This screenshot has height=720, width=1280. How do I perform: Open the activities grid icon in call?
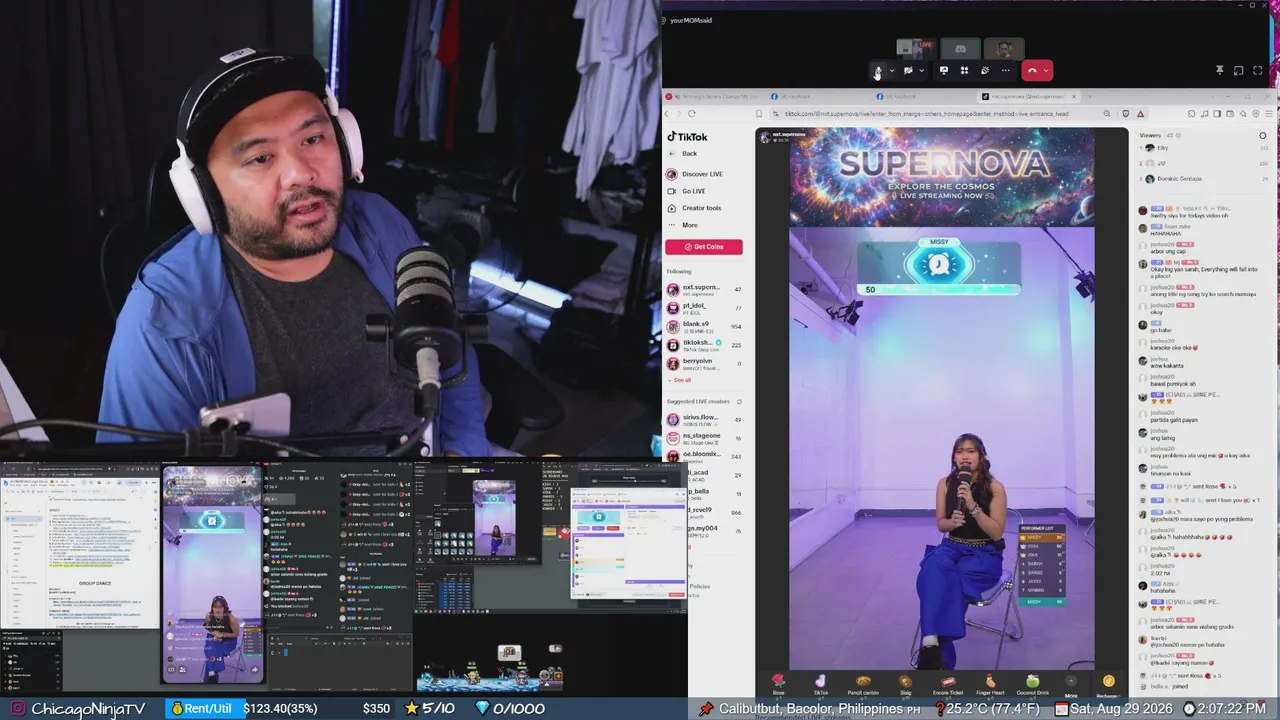[x=964, y=71]
